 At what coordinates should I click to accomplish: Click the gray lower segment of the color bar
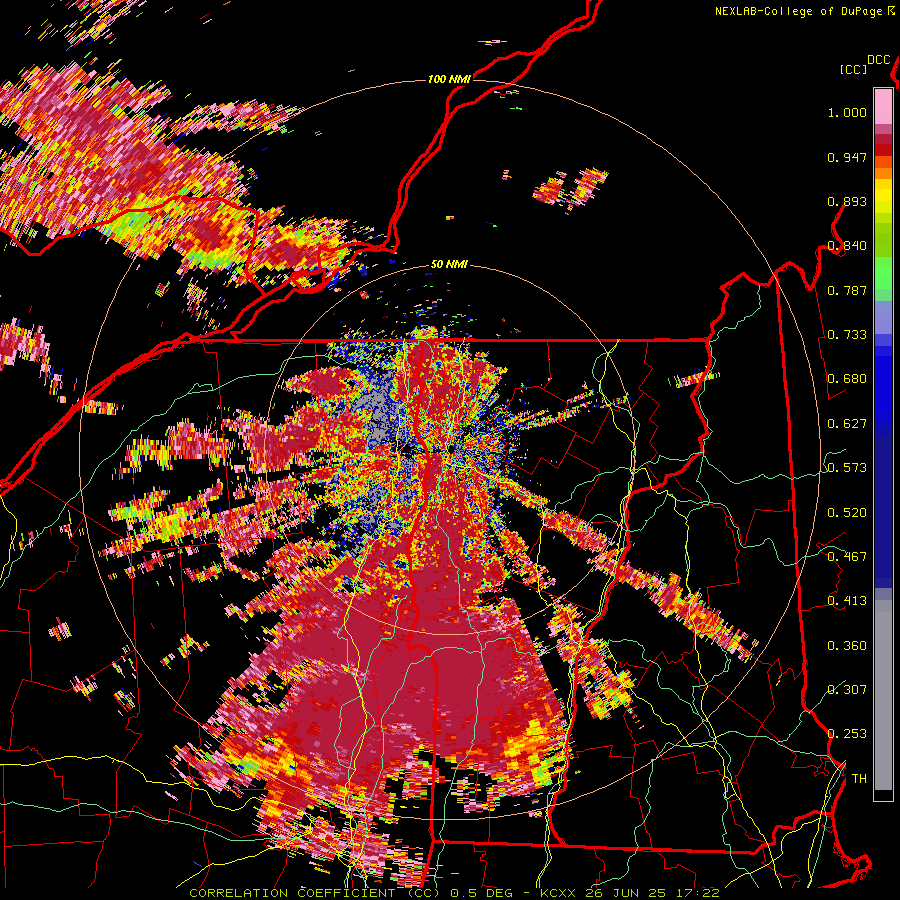(883, 695)
